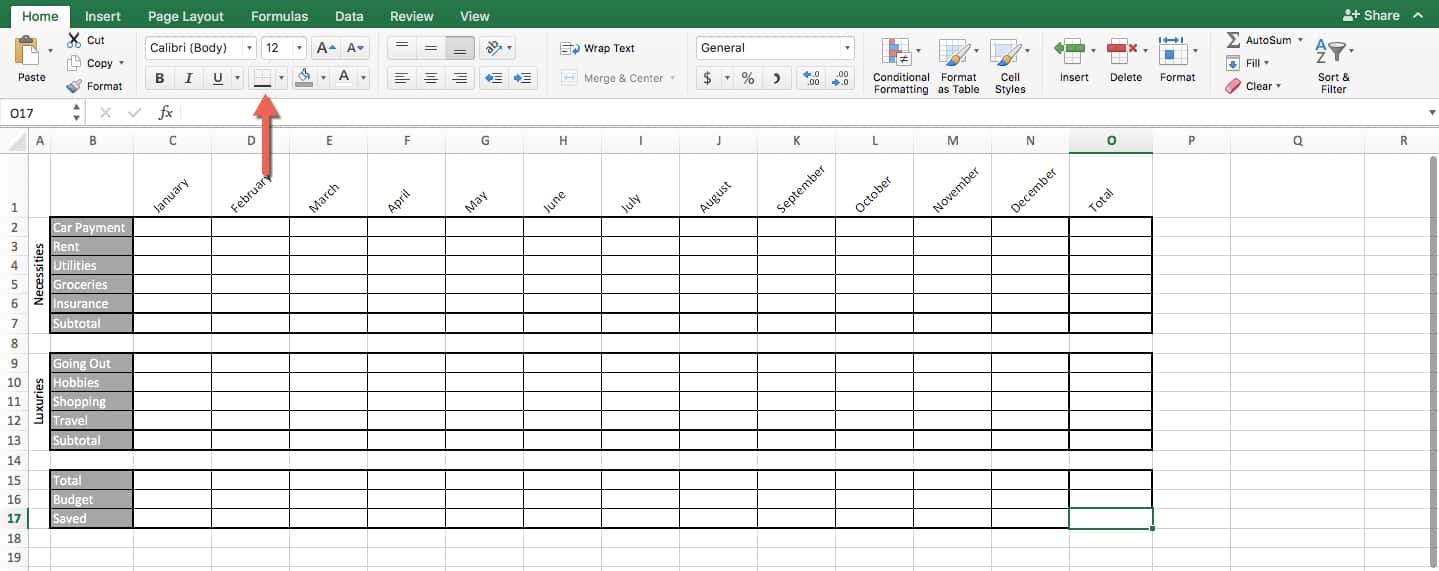
Task: Select the Format painter brush
Action: point(74,86)
